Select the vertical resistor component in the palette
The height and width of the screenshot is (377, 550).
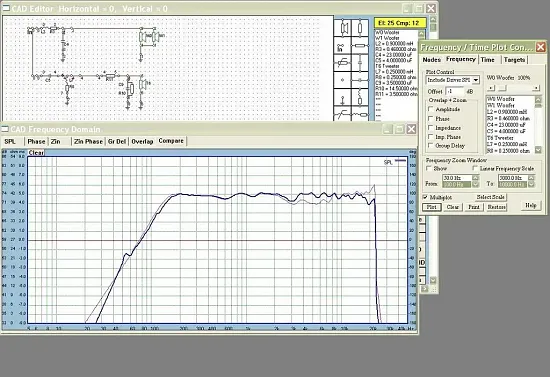pos(360,28)
